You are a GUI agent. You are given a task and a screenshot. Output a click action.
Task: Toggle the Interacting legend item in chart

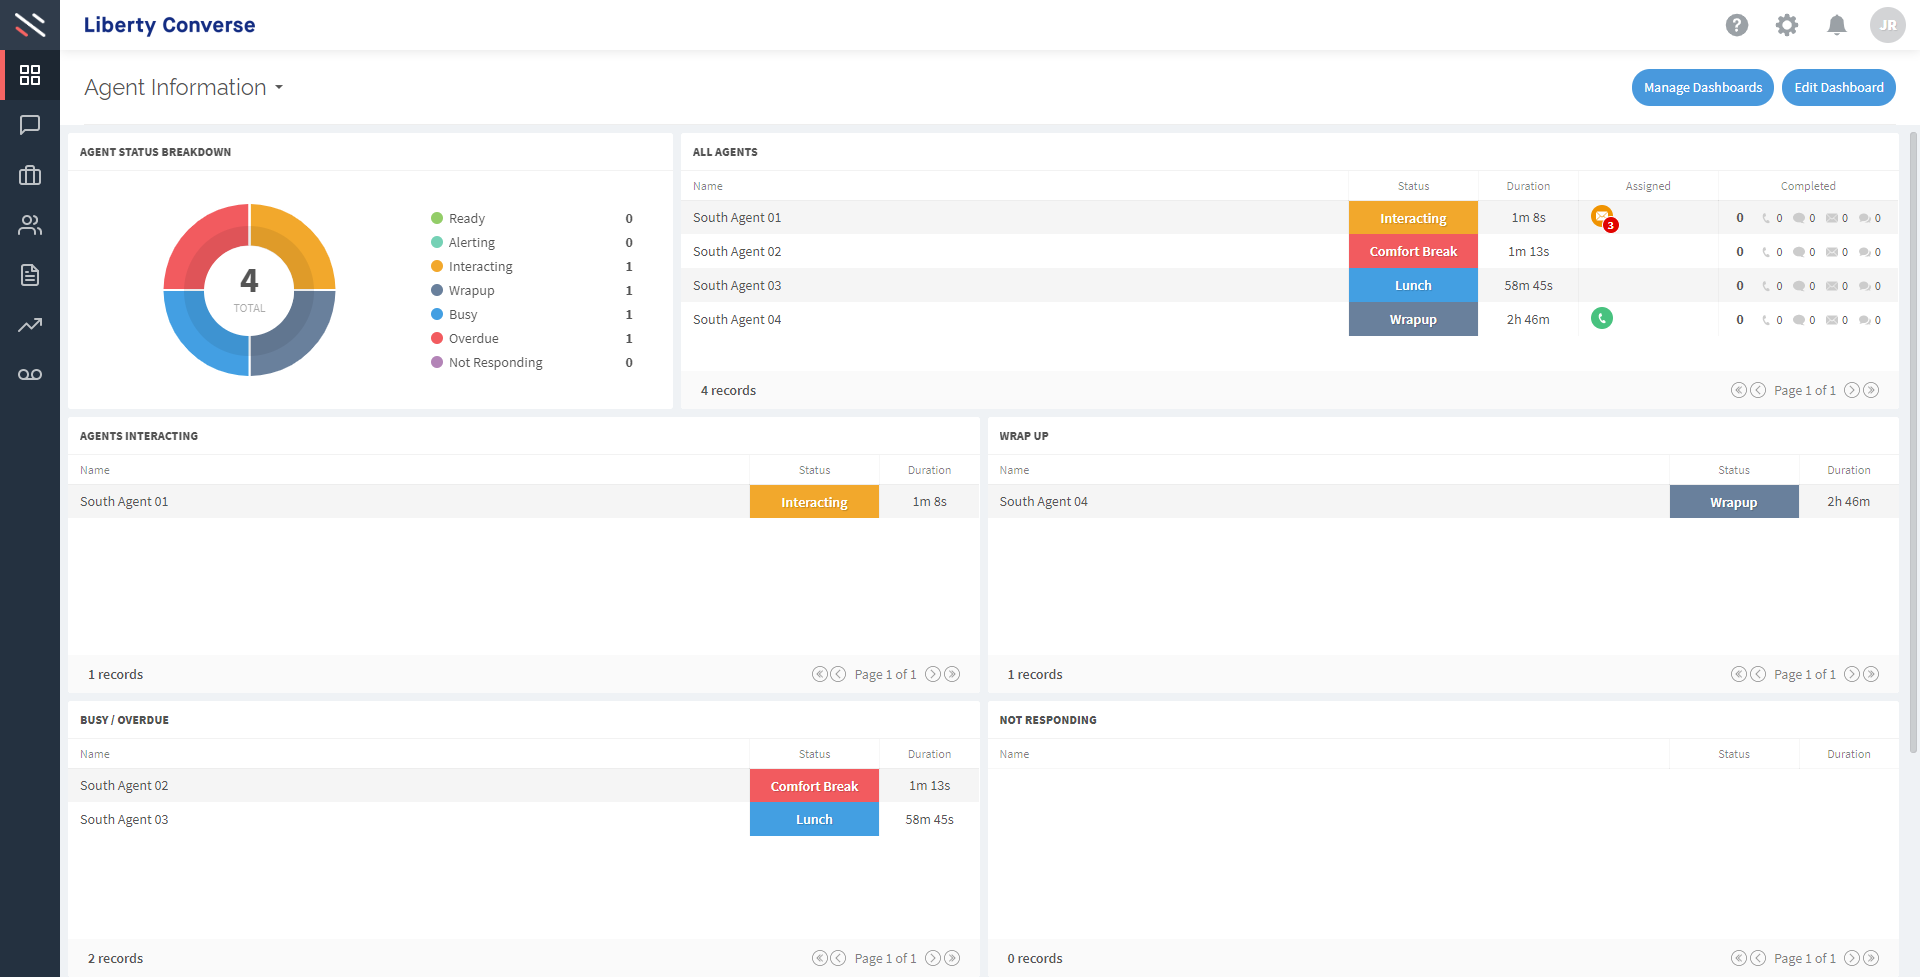(480, 267)
